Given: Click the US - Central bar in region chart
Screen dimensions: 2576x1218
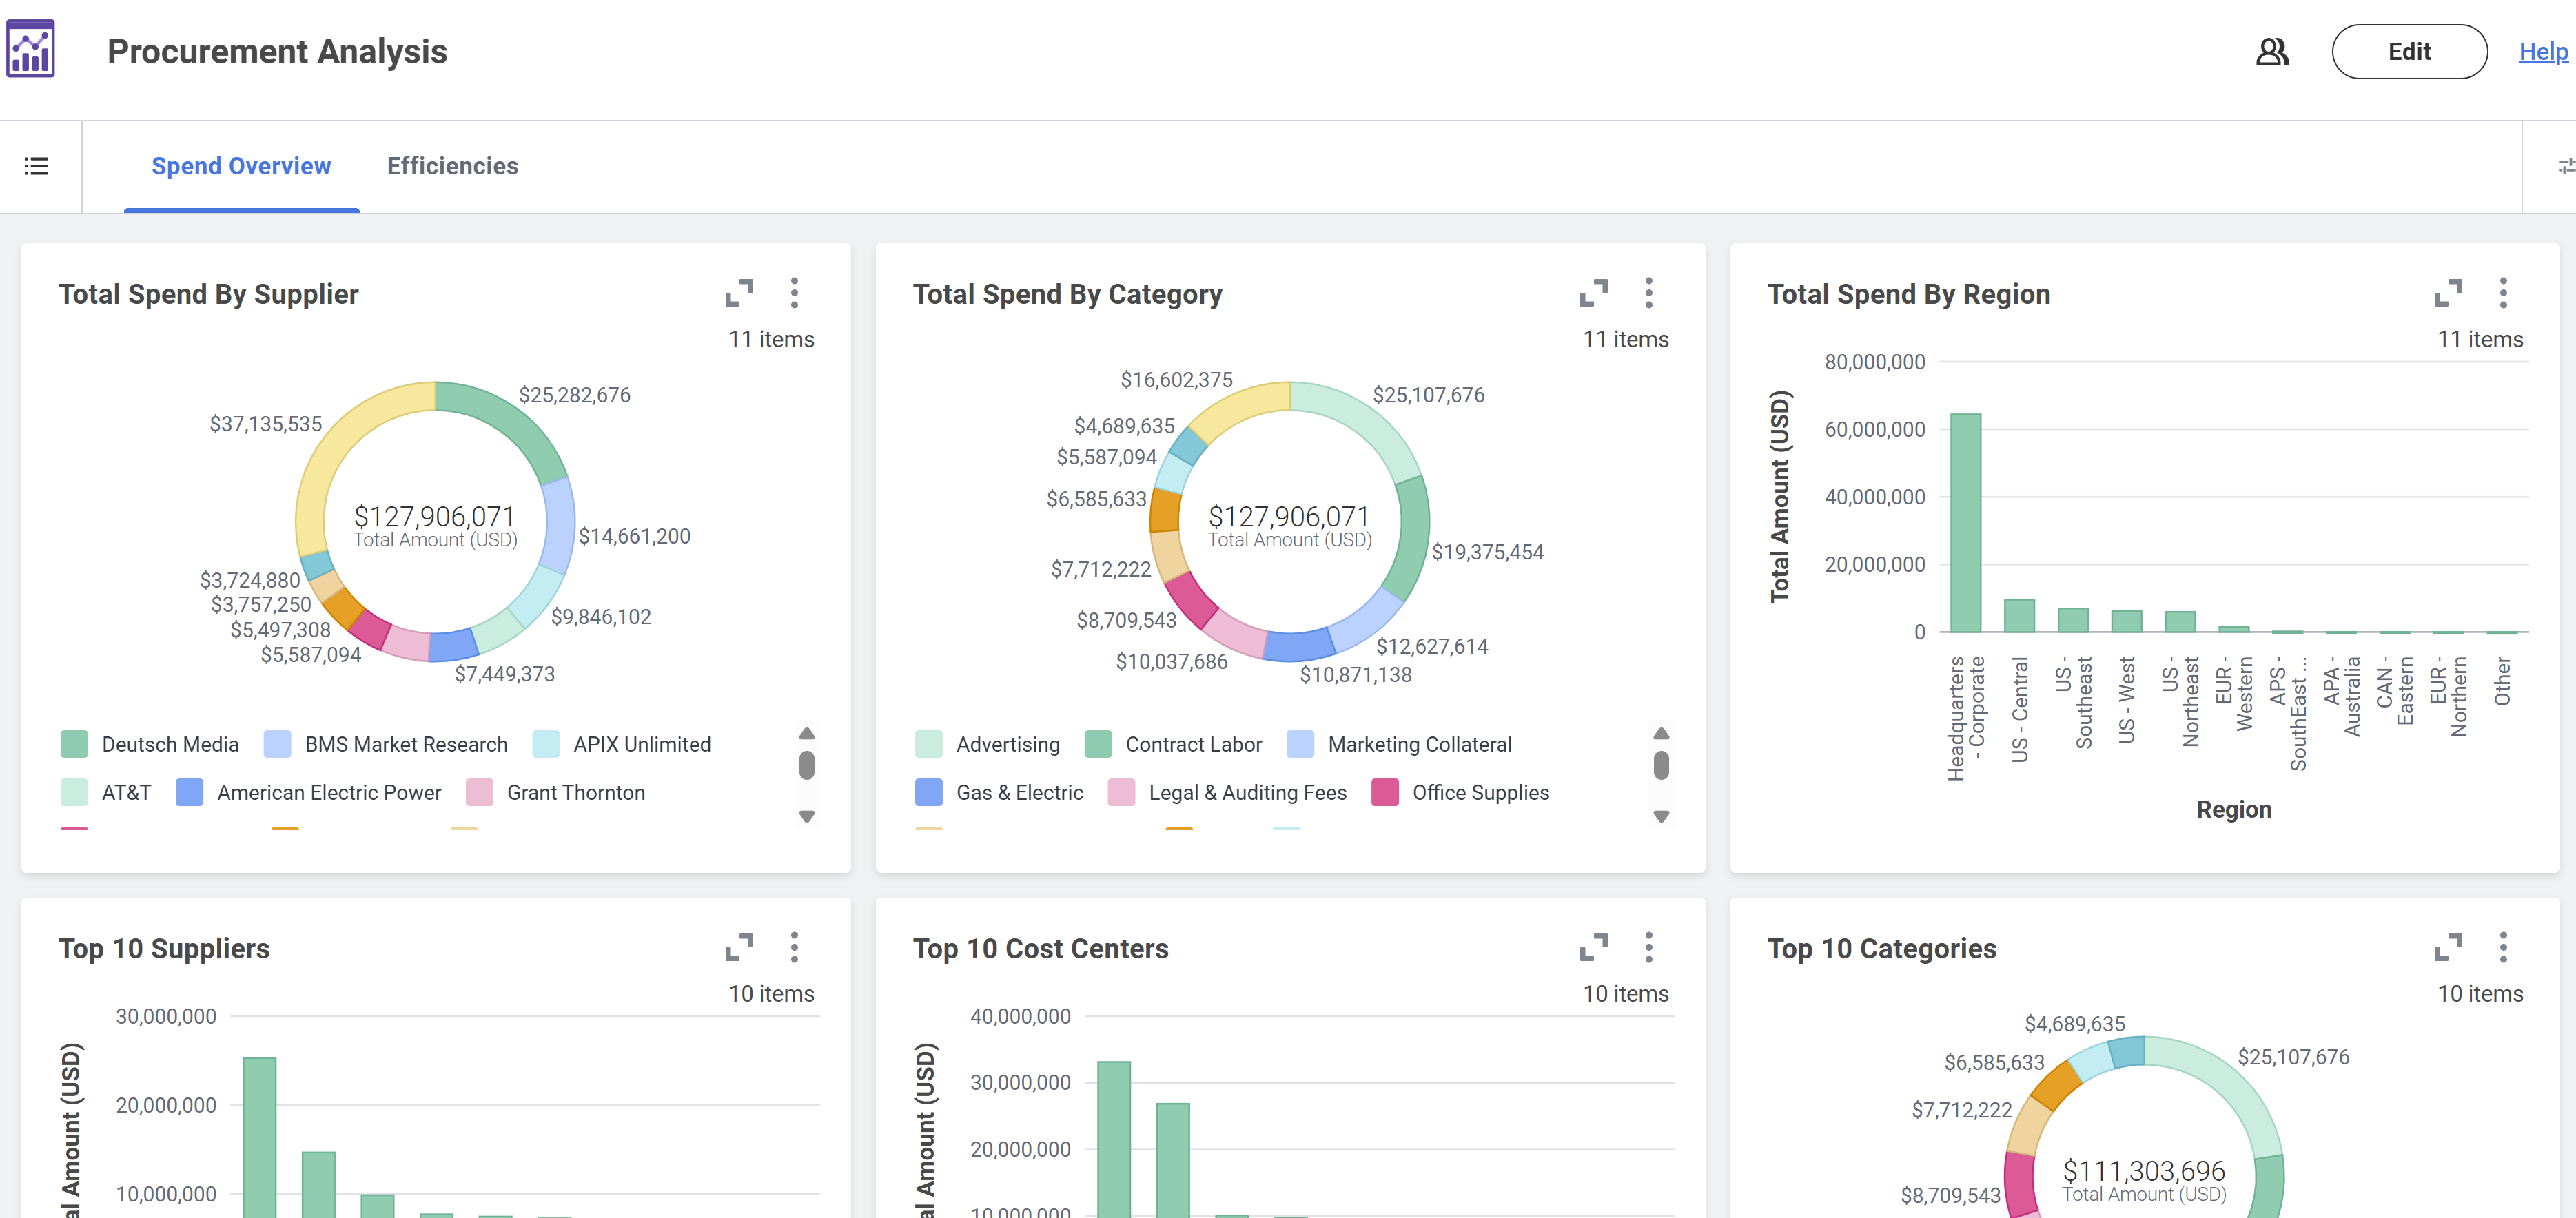Looking at the screenshot, I should [2019, 616].
